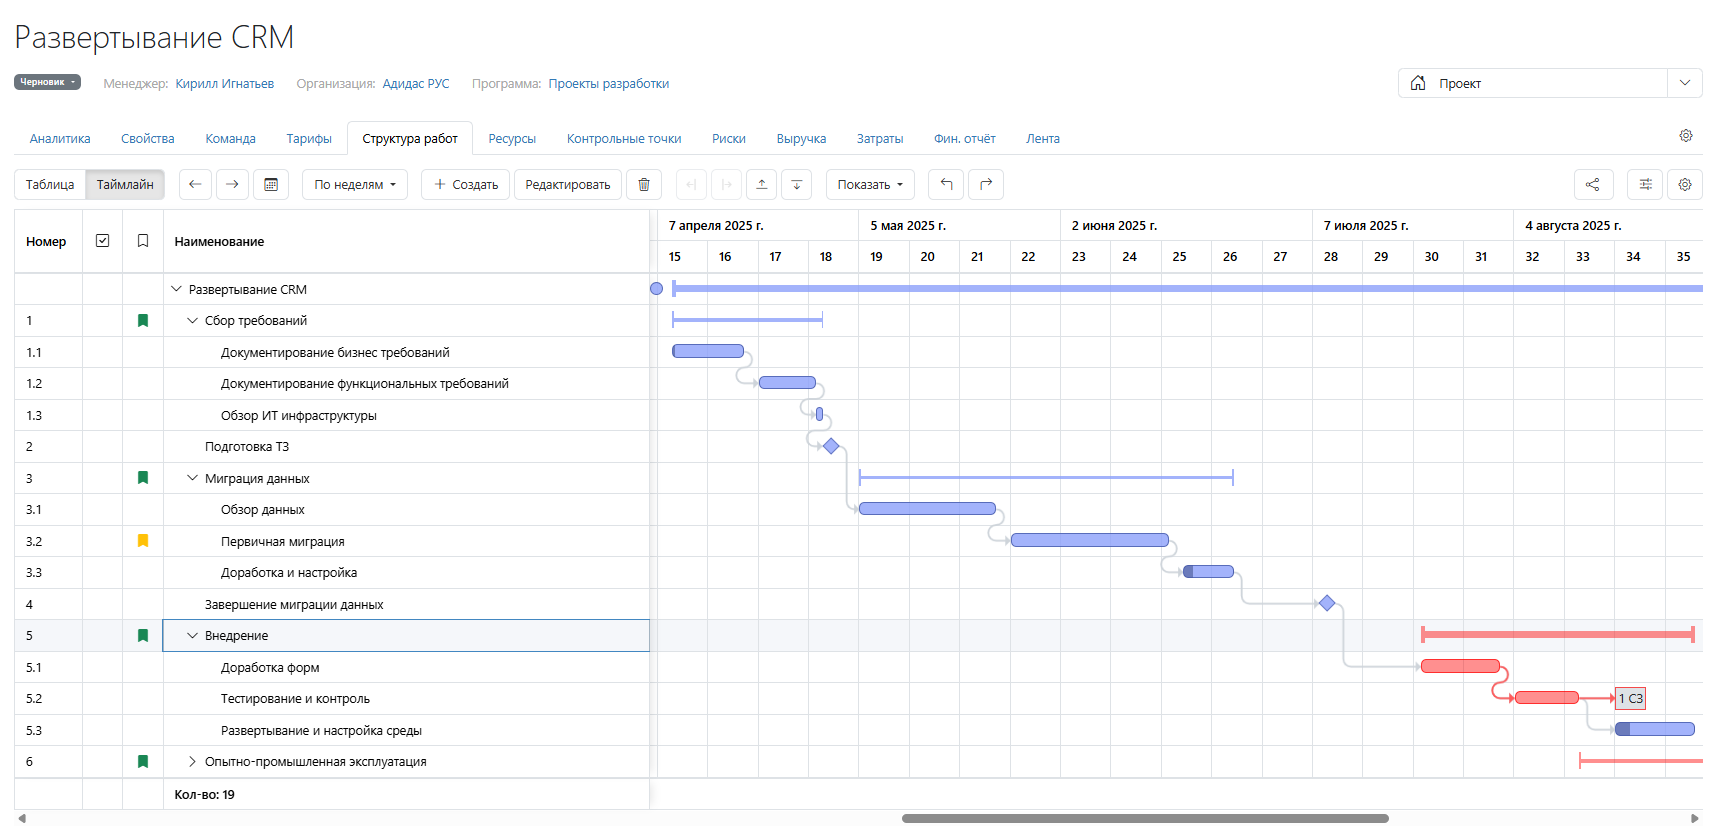
Task: Collapse the Сбор требований group
Action: [x=193, y=321]
